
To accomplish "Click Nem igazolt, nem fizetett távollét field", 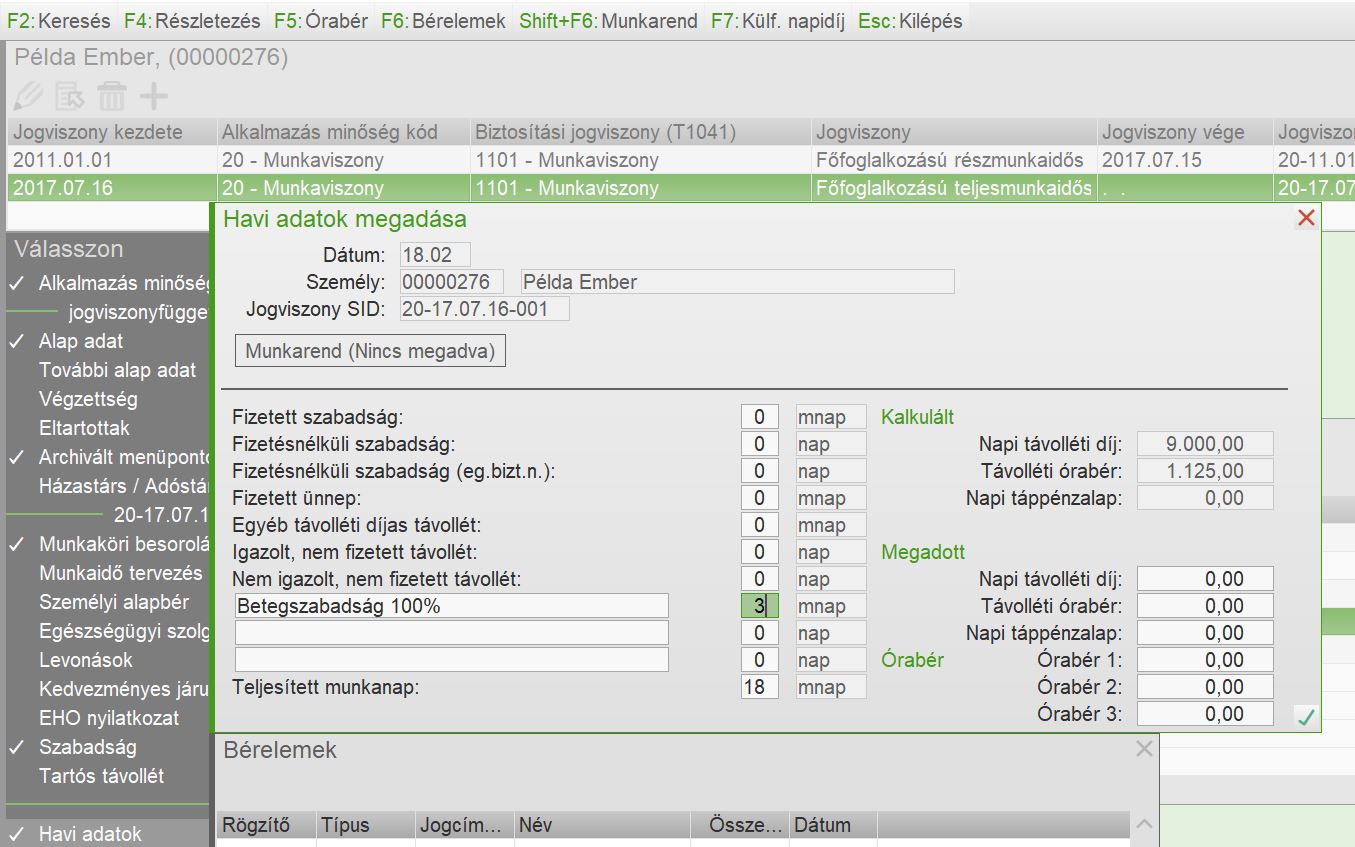I will 760,579.
